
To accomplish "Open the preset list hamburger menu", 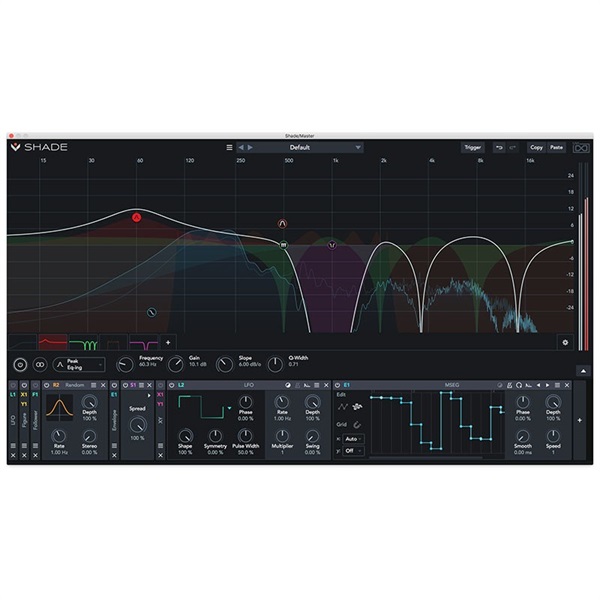I will click(229, 147).
